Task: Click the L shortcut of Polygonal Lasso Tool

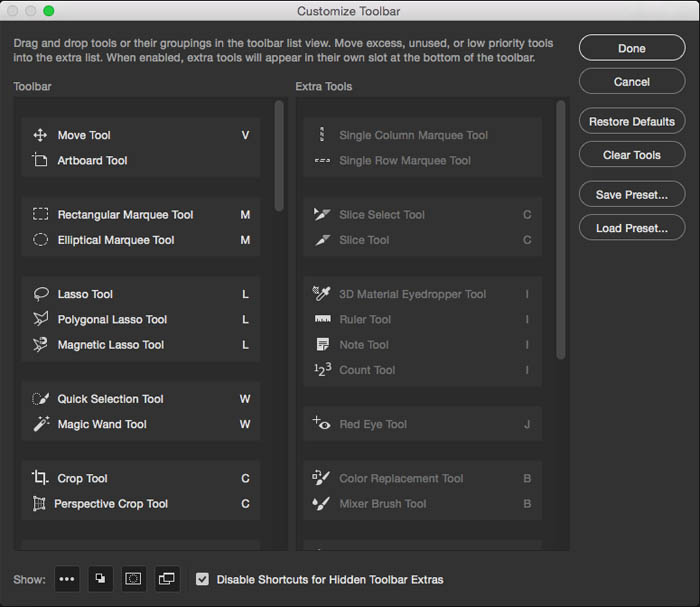Action: point(245,319)
